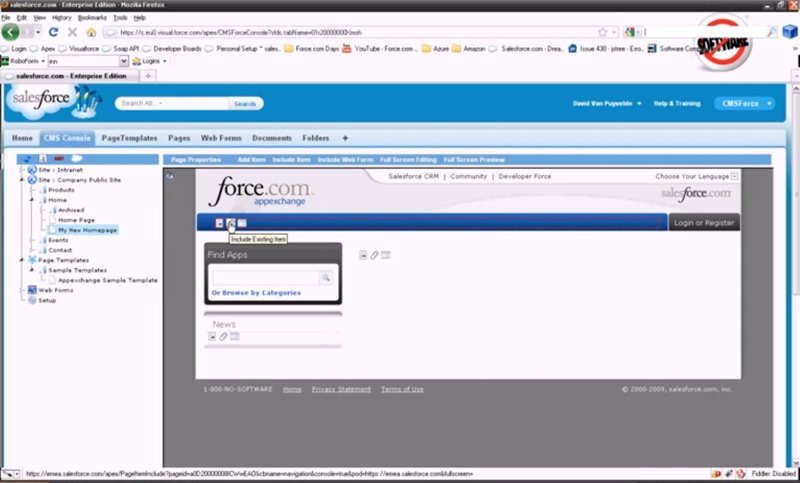
Task: Click the Firefox green back arrow
Action: 10,32
